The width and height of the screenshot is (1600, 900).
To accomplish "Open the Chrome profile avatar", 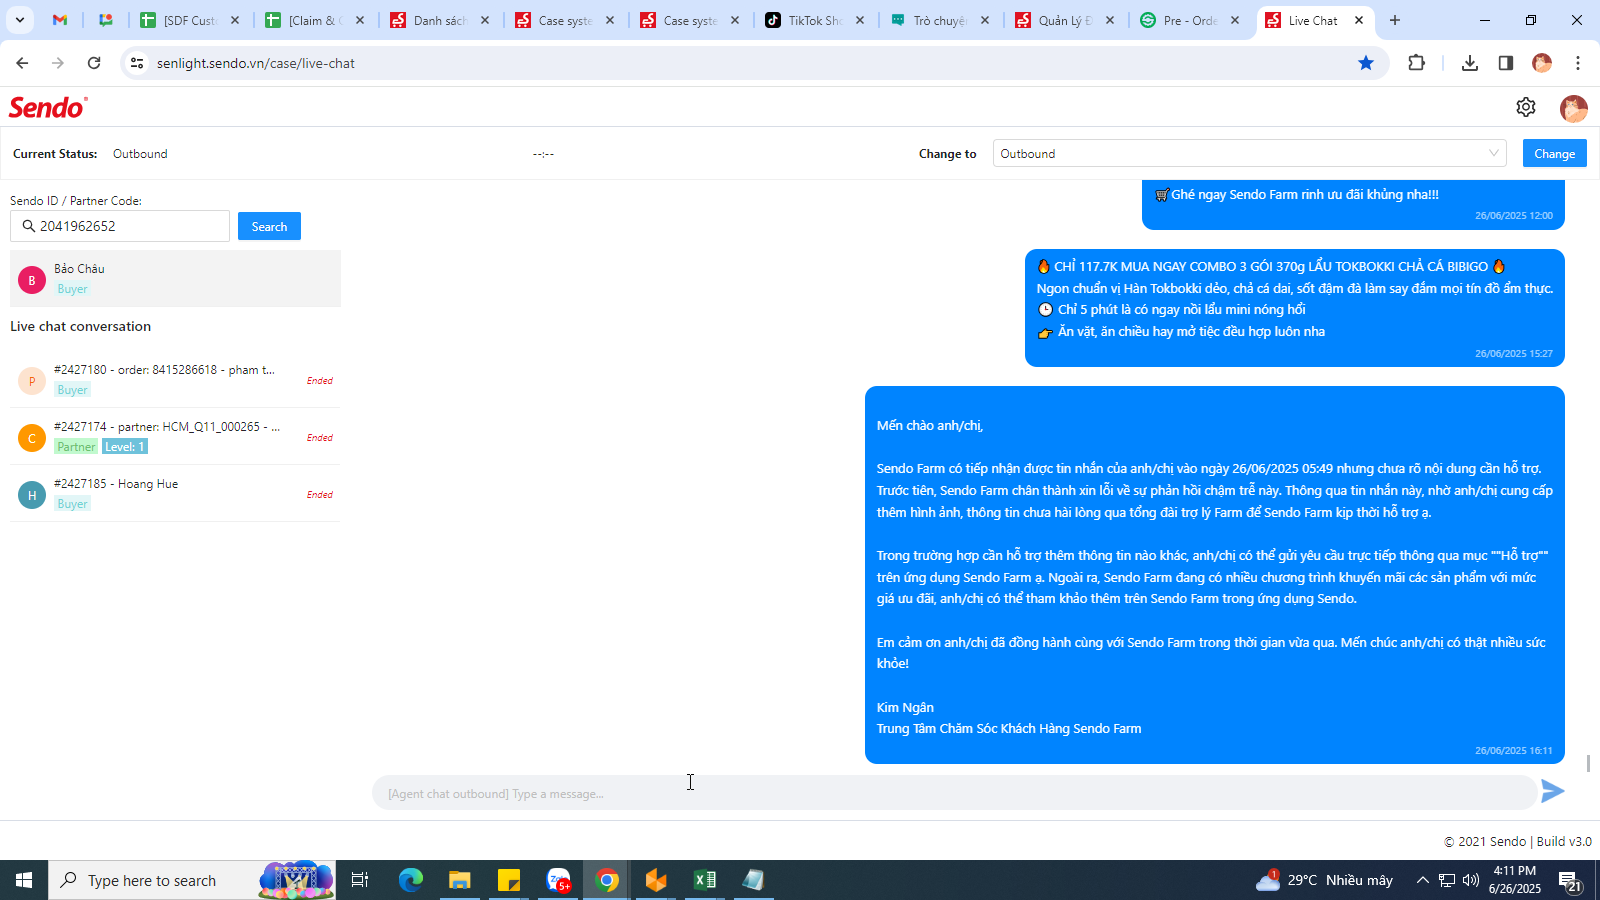I will (1542, 63).
